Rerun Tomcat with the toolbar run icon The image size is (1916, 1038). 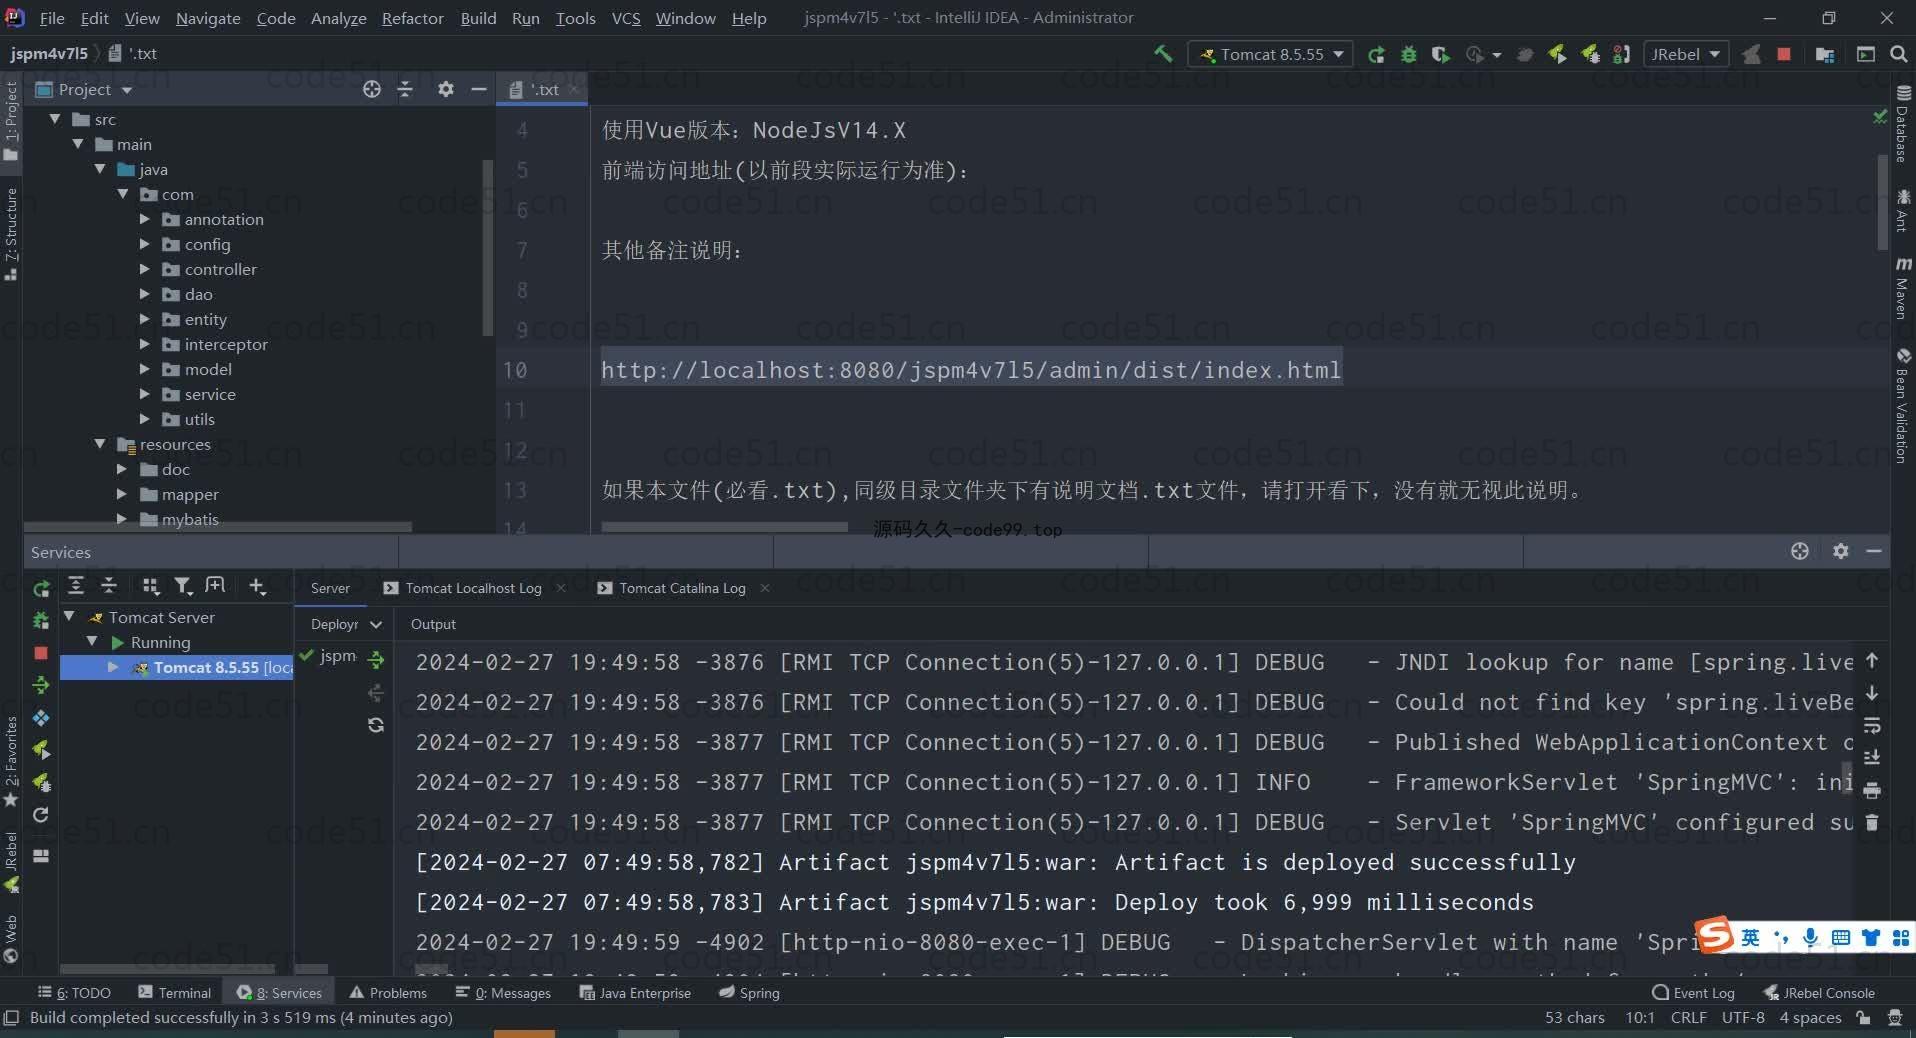[x=1377, y=55]
